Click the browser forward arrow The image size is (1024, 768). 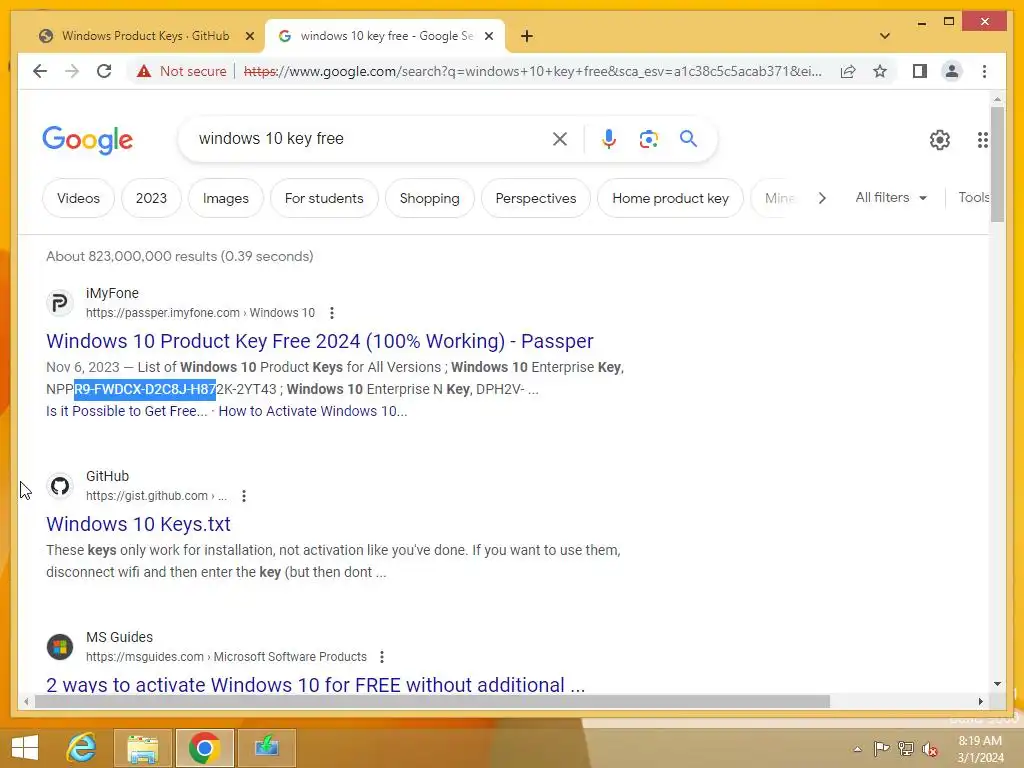click(72, 71)
